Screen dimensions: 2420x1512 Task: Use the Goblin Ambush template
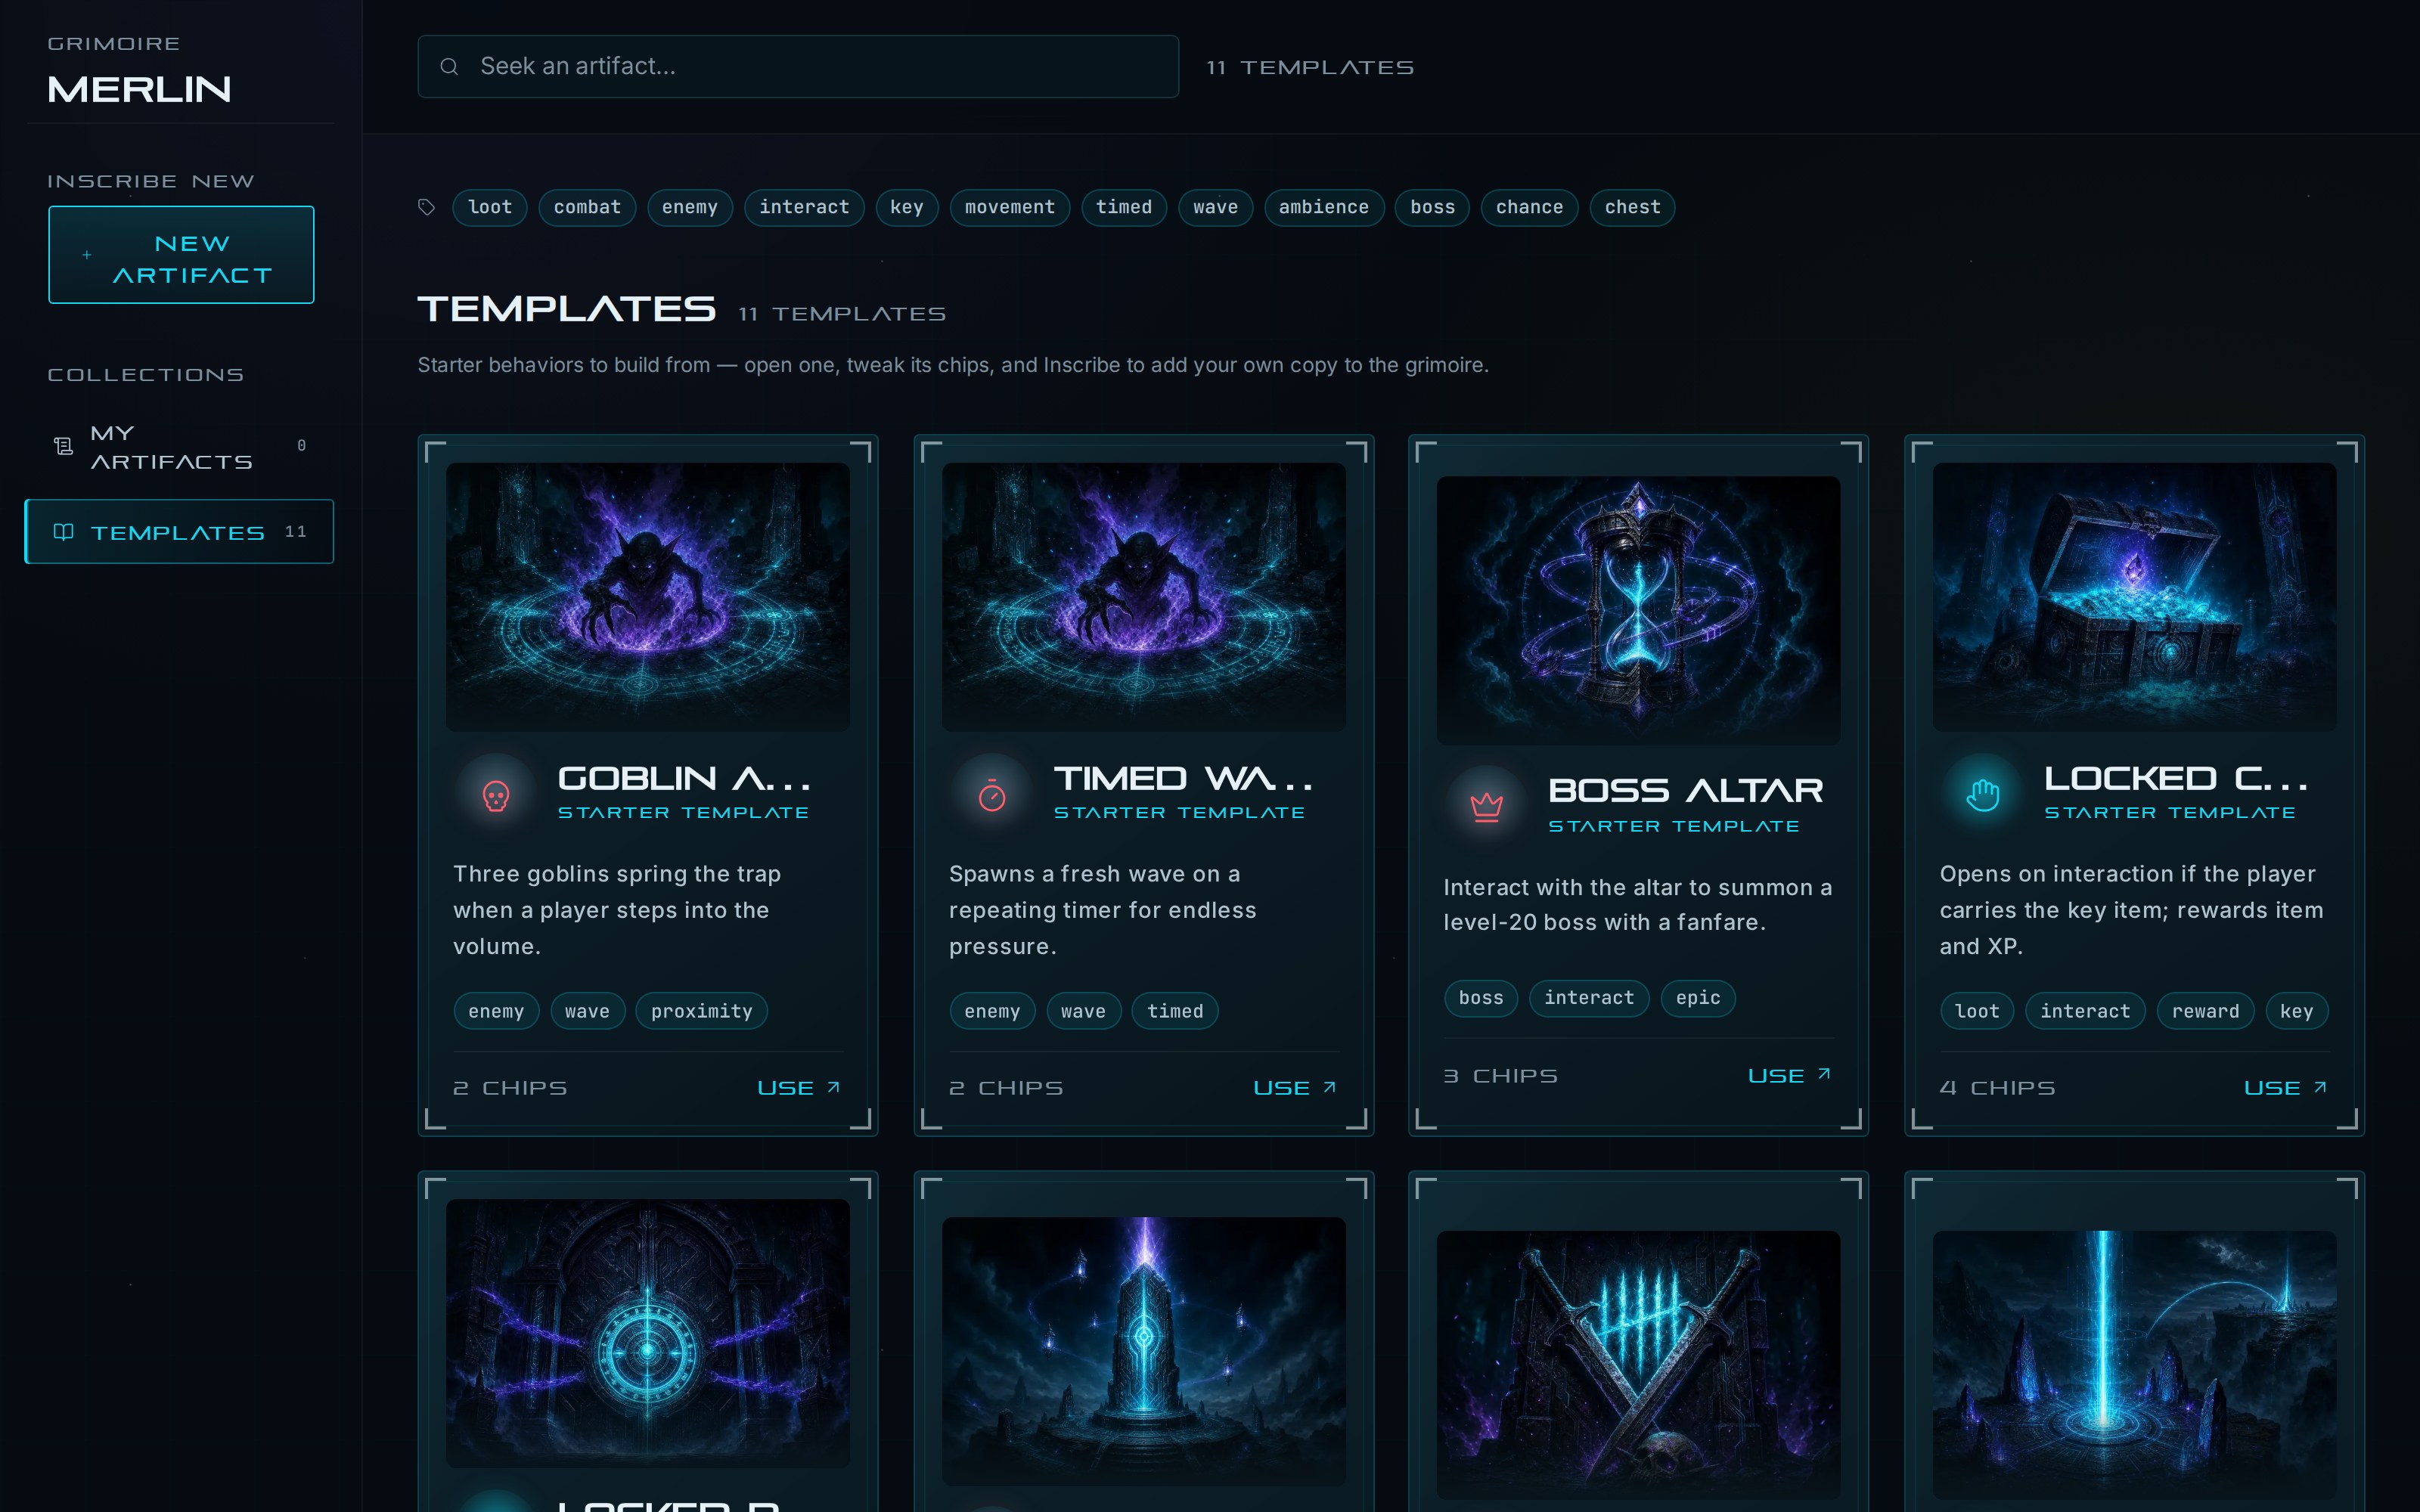click(x=799, y=1088)
